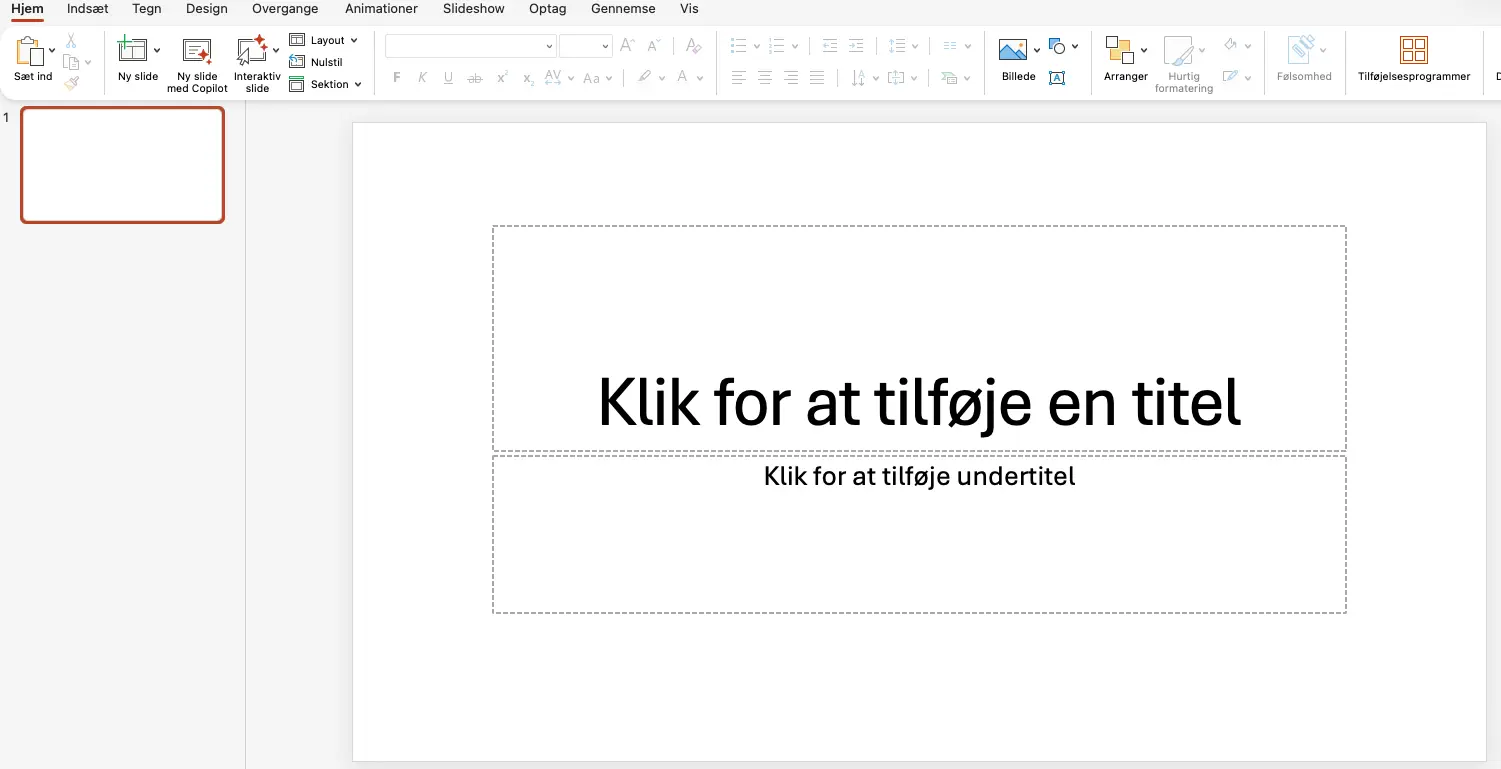Click the copy icon beside Sæt ind
The image size is (1501, 769).
point(71,62)
